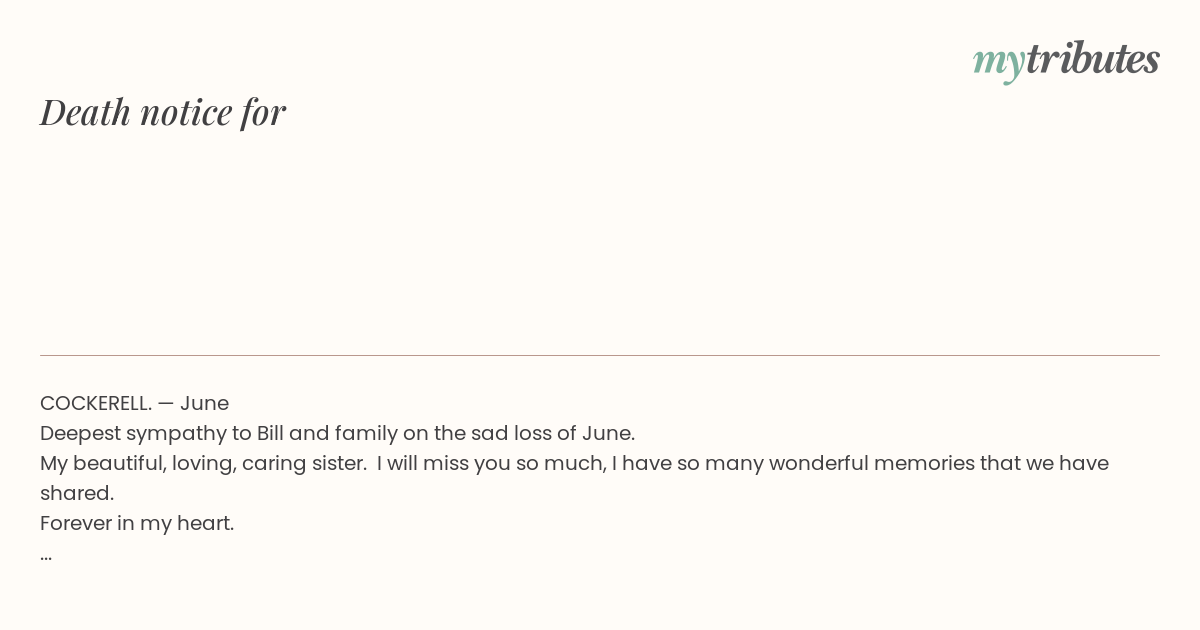Click the word 'heart.' in the last line
Screen dimensions: 1200x630
pos(206,523)
